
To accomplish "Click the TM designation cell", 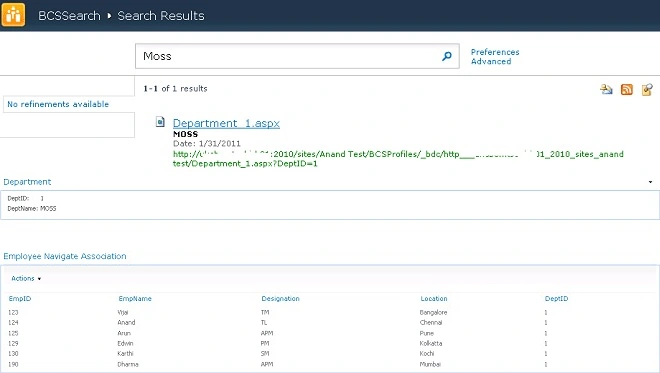I will tap(265, 312).
